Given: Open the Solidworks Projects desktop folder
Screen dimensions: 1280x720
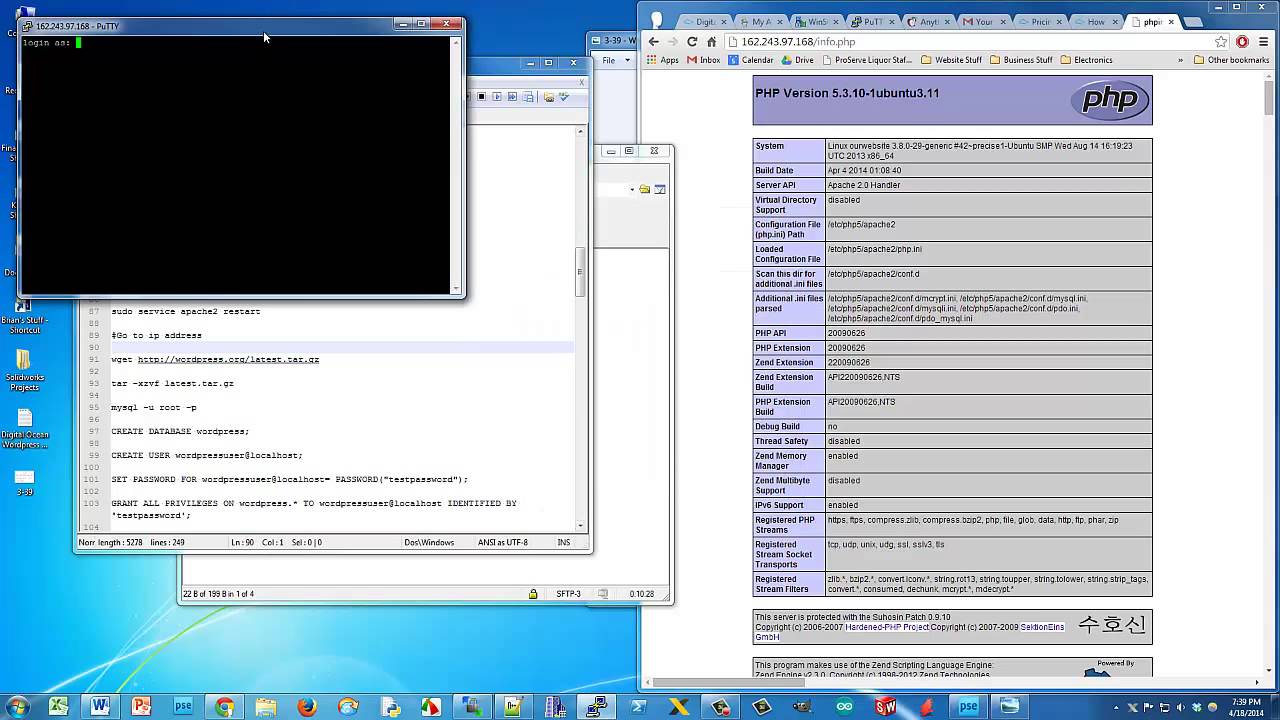Looking at the screenshot, I should pos(24,370).
